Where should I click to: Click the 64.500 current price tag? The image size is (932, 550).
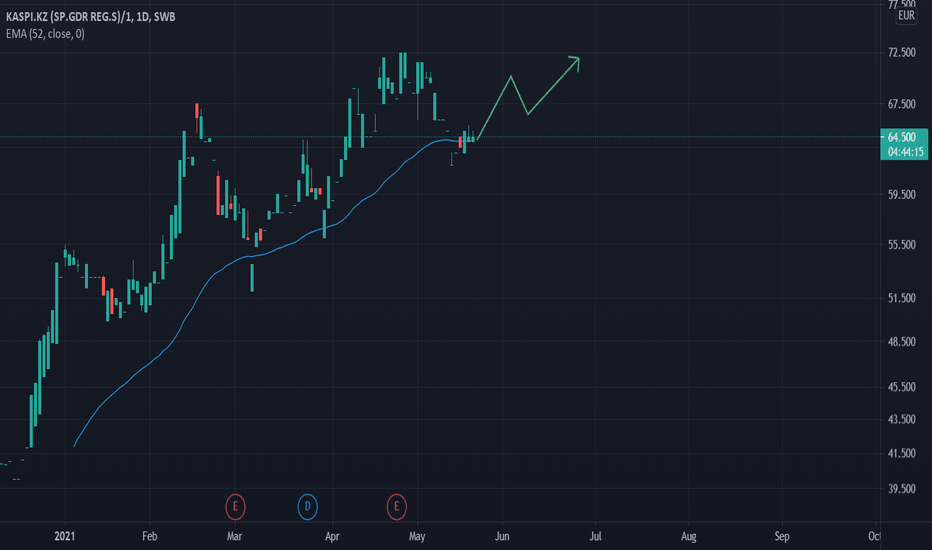(x=902, y=137)
